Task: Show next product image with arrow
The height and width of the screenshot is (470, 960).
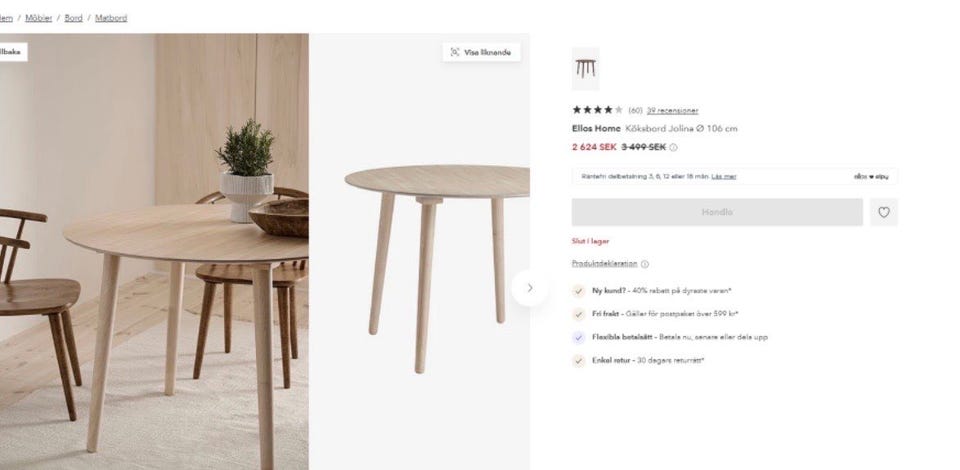Action: 530,288
